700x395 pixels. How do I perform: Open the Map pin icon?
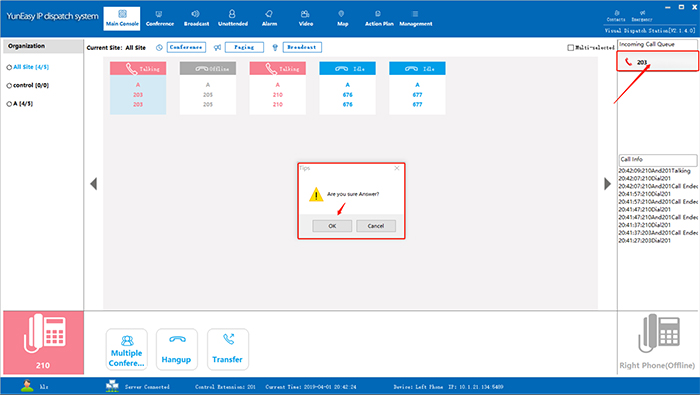click(342, 14)
